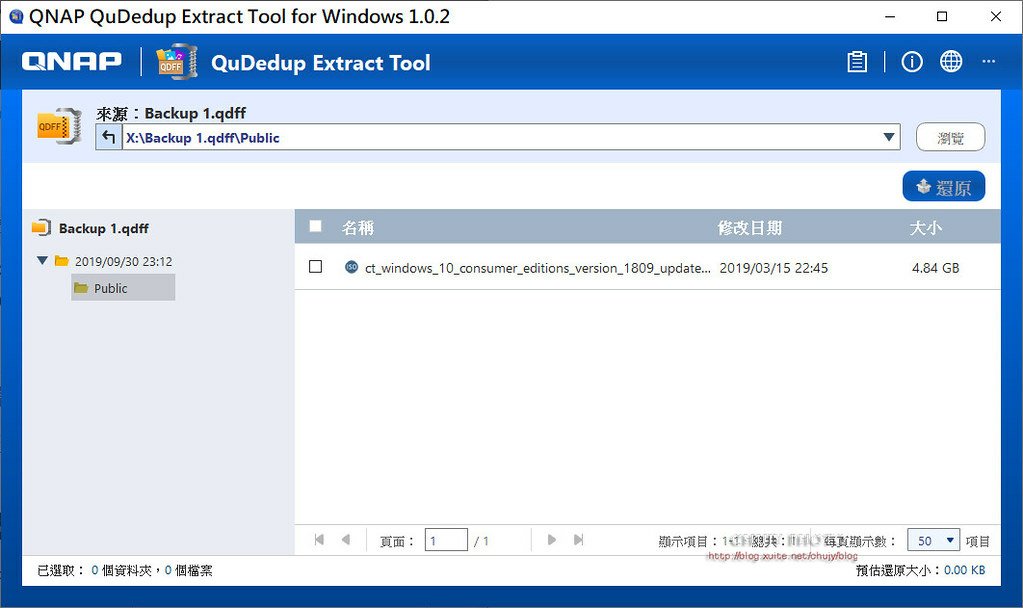This screenshot has width=1023, height=608.
Task: Go to next page
Action: pos(552,540)
